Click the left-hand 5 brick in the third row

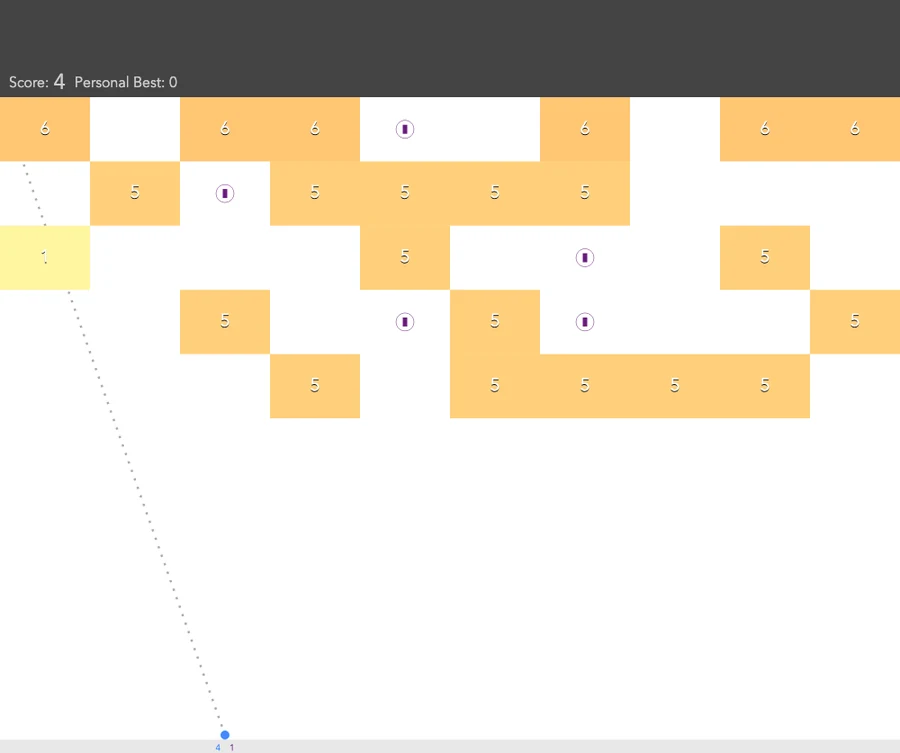[x=405, y=258]
